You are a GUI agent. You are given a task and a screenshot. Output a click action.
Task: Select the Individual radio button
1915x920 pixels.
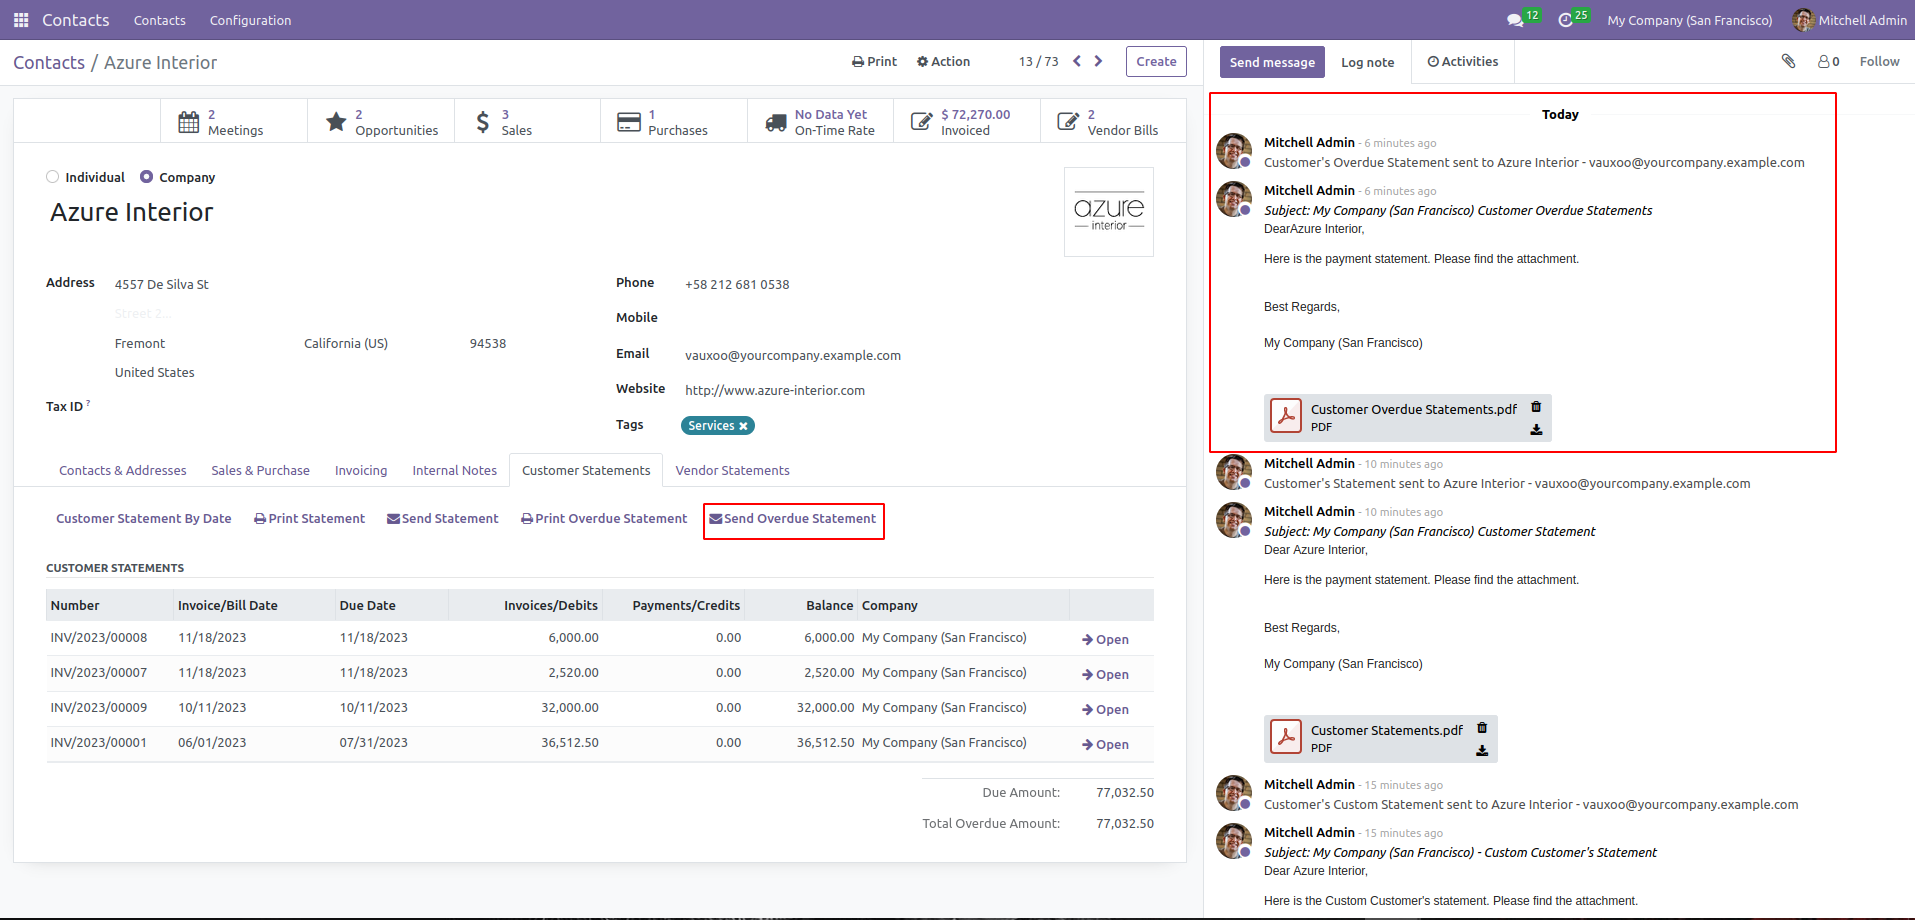click(52, 177)
